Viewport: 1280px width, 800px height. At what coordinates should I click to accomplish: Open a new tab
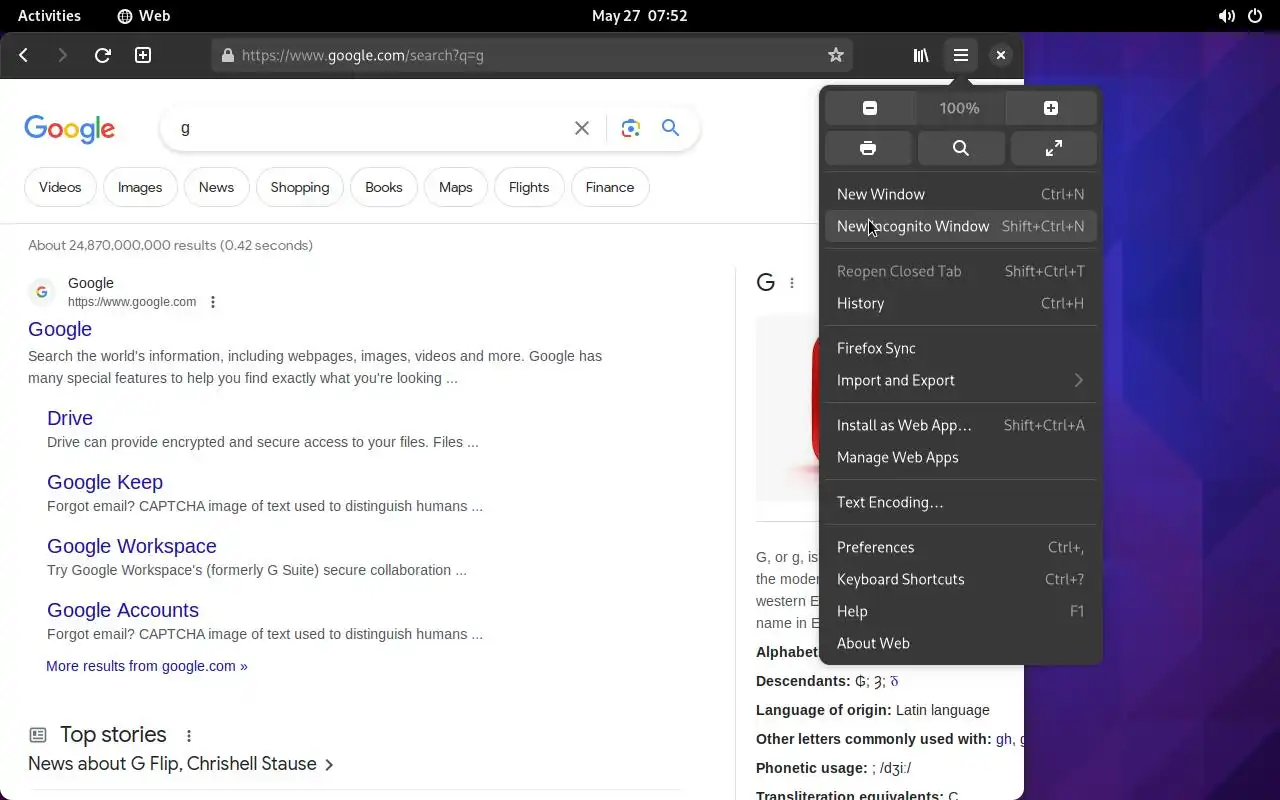143,55
